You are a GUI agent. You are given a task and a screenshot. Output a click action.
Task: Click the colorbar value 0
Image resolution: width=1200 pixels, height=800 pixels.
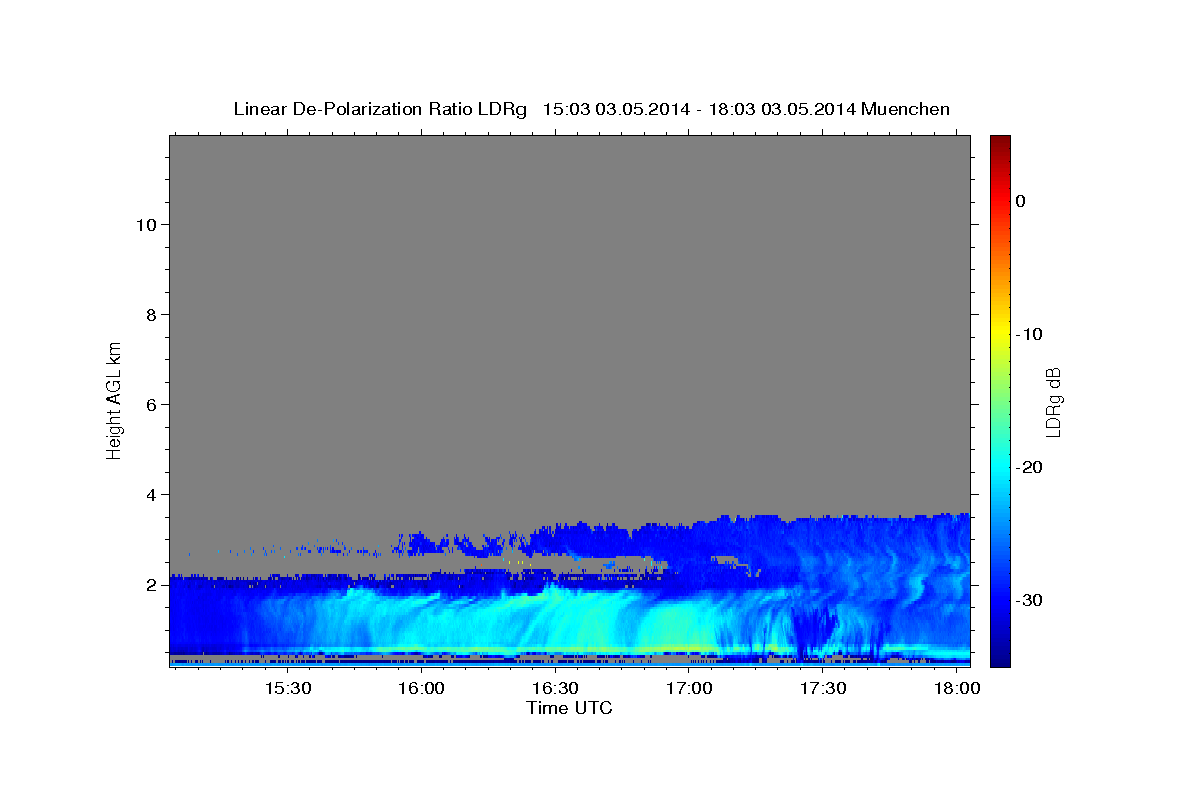(1020, 201)
